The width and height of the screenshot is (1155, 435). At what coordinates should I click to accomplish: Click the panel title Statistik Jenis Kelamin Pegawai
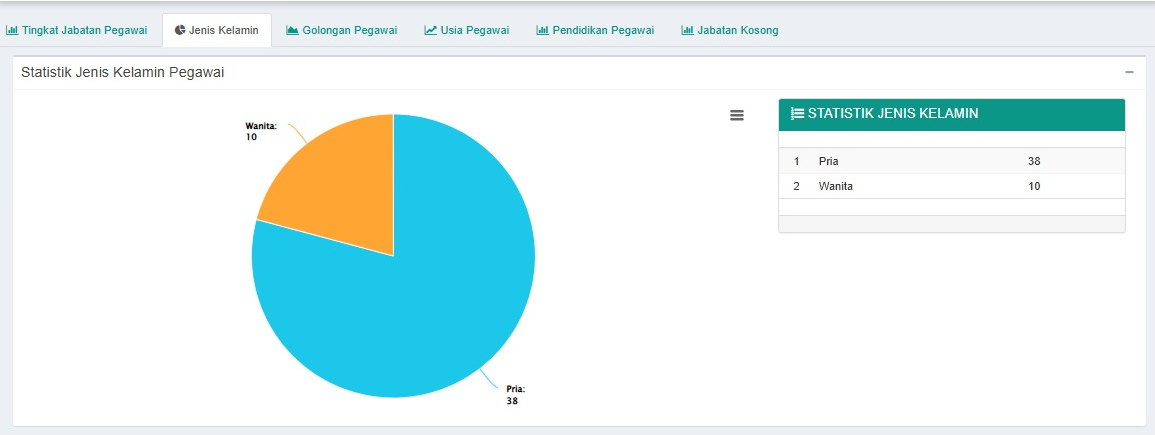coord(122,72)
